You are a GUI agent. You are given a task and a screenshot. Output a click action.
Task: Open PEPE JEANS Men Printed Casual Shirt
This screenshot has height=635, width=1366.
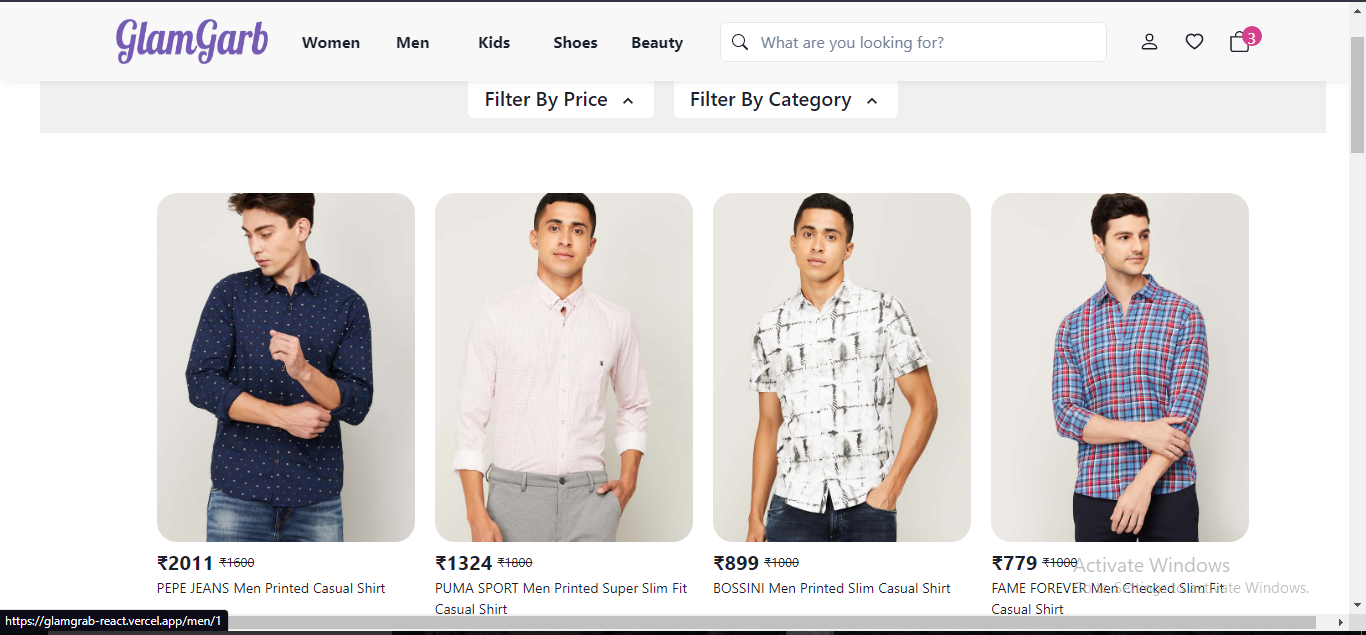[271, 588]
